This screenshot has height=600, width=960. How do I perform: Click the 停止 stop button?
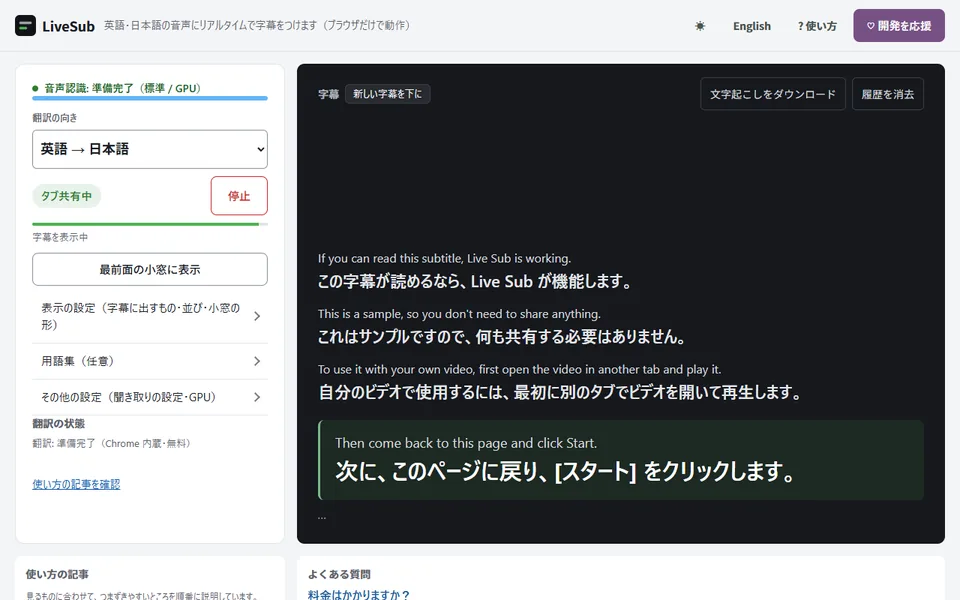coord(239,196)
